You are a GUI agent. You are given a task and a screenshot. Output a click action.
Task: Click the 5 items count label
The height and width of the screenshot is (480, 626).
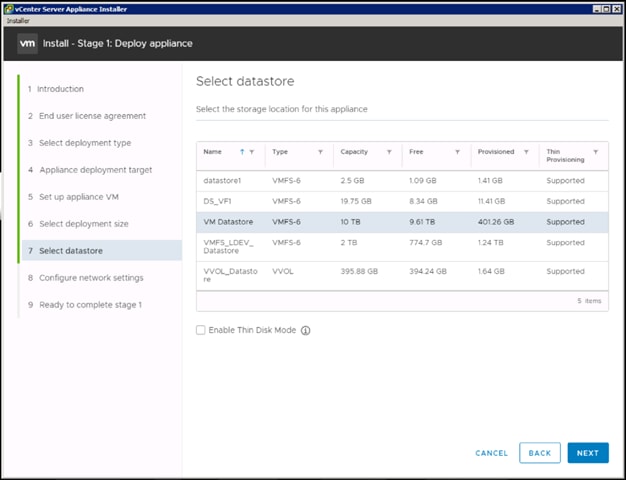[x=589, y=301]
